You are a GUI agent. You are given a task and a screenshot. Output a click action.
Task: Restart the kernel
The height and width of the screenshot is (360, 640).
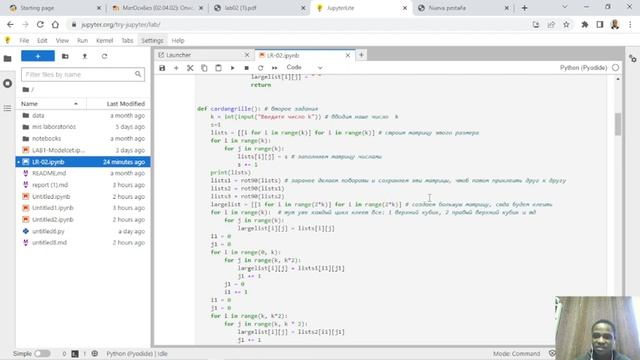pos(260,68)
